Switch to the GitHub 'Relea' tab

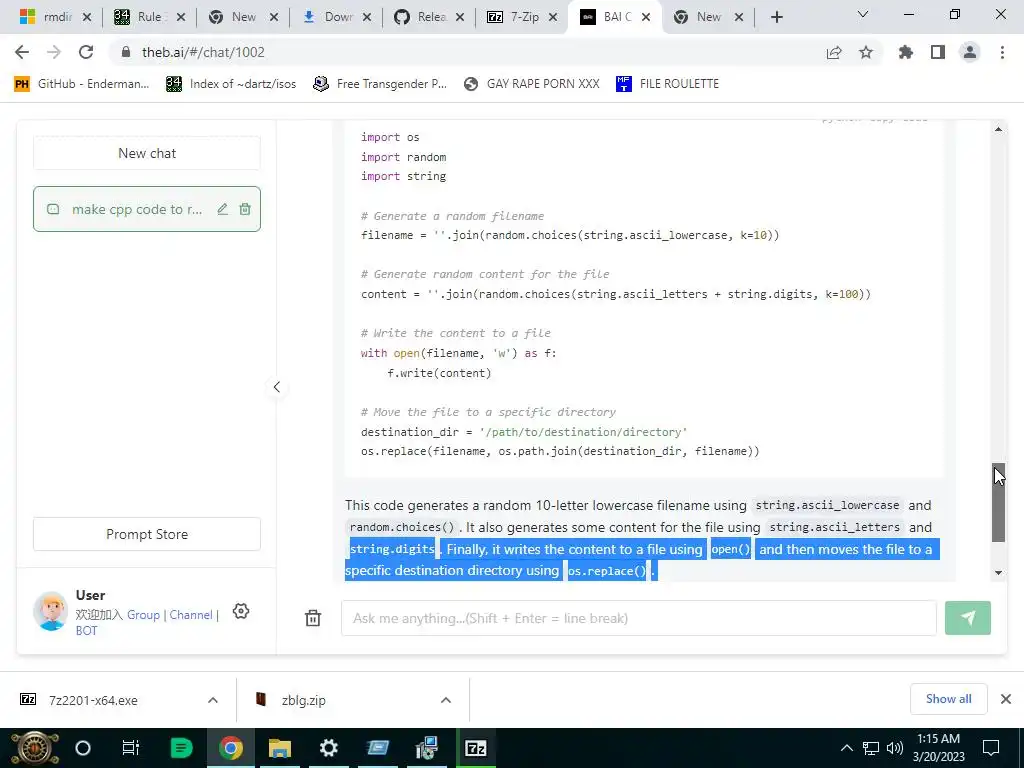pos(430,17)
